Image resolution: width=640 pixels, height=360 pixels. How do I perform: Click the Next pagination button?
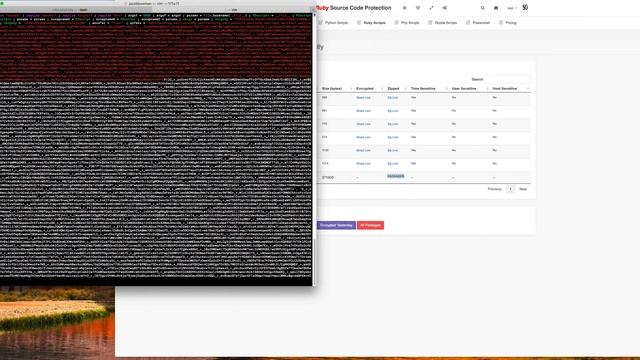(x=523, y=189)
